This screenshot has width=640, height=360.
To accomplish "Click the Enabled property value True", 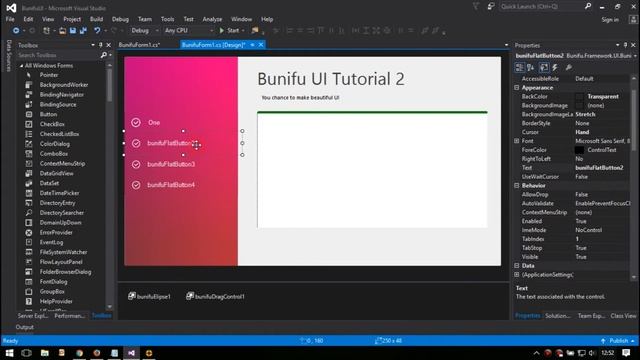I will click(x=602, y=221).
